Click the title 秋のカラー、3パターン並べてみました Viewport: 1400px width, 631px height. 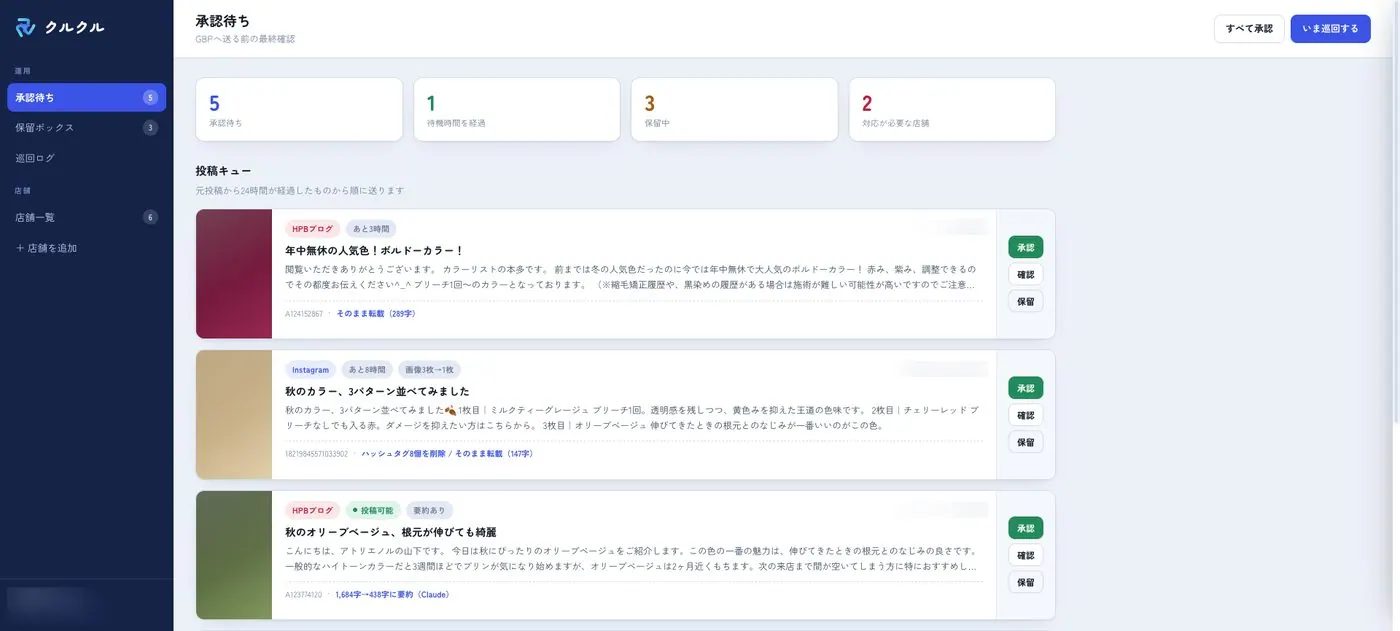coord(377,391)
